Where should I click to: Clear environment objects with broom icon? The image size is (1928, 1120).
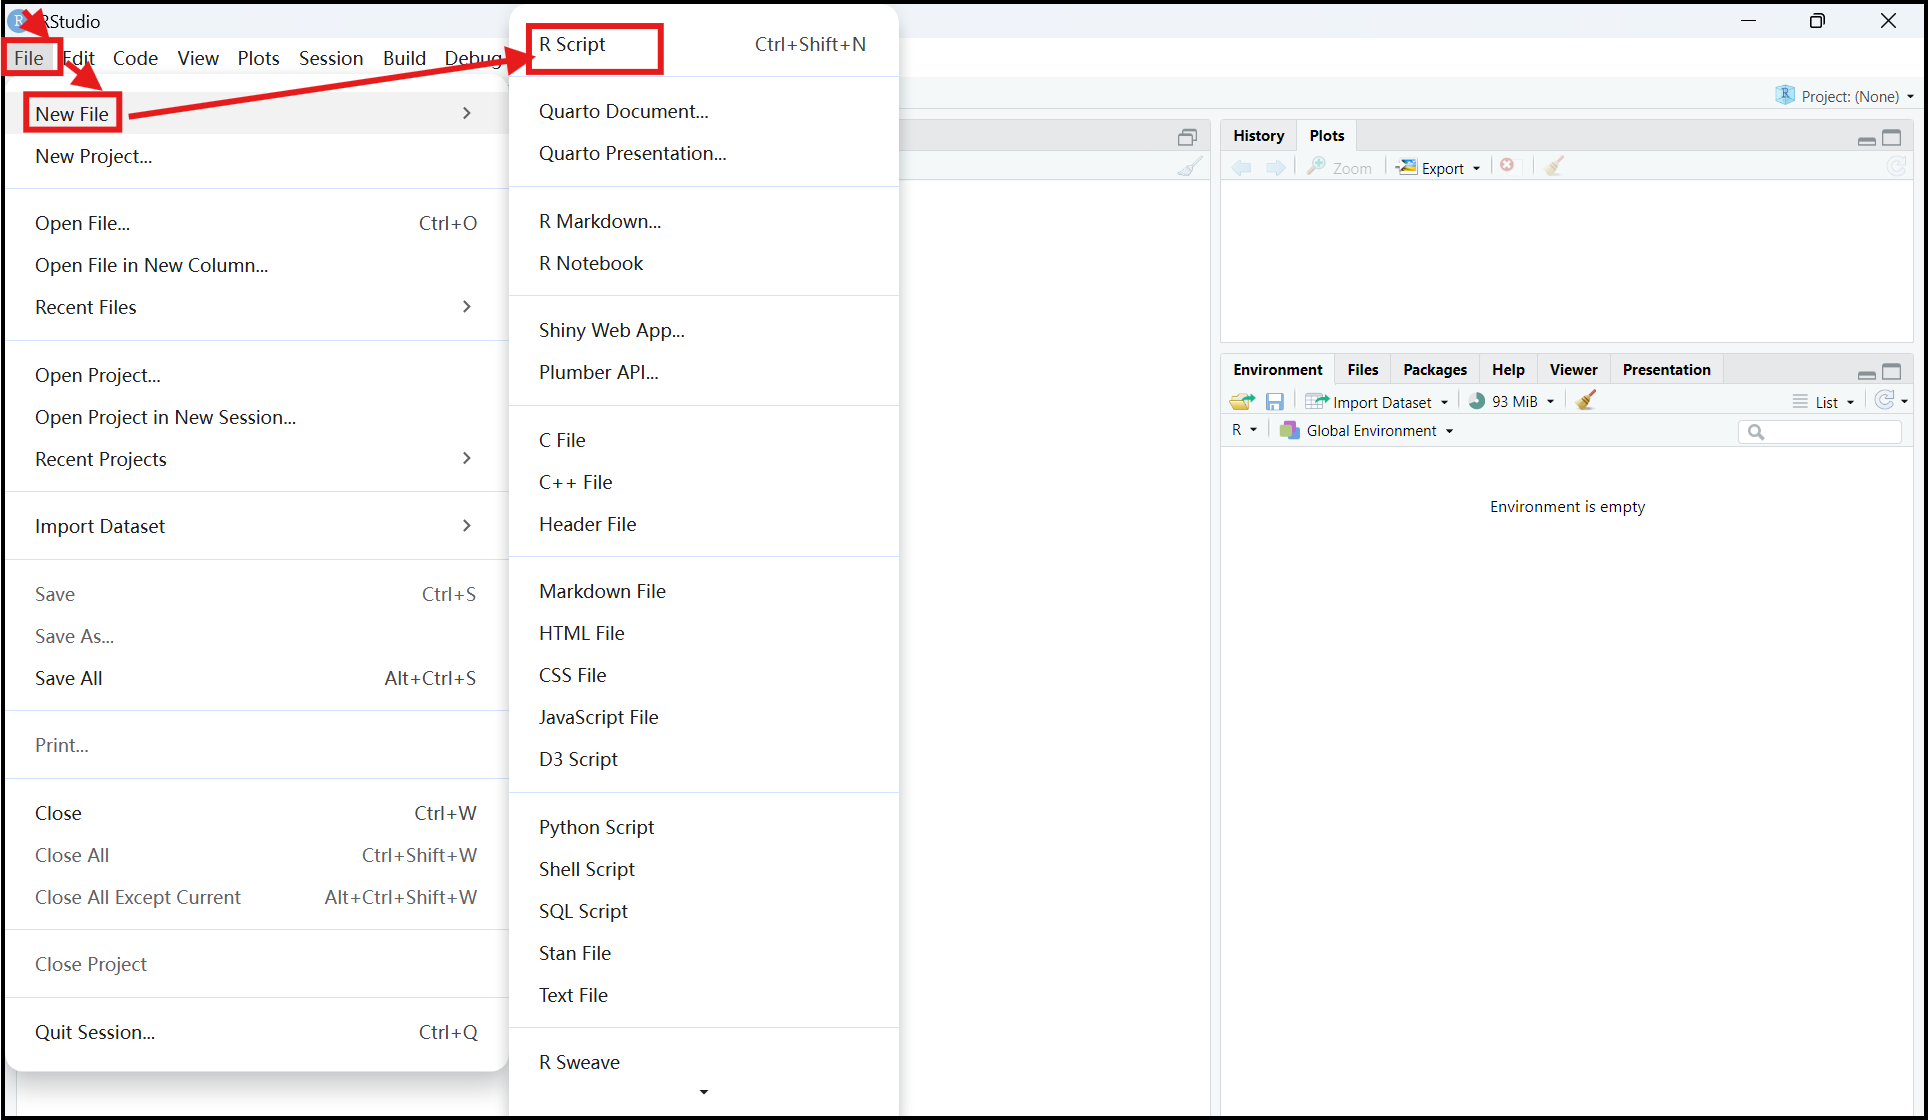(1586, 401)
